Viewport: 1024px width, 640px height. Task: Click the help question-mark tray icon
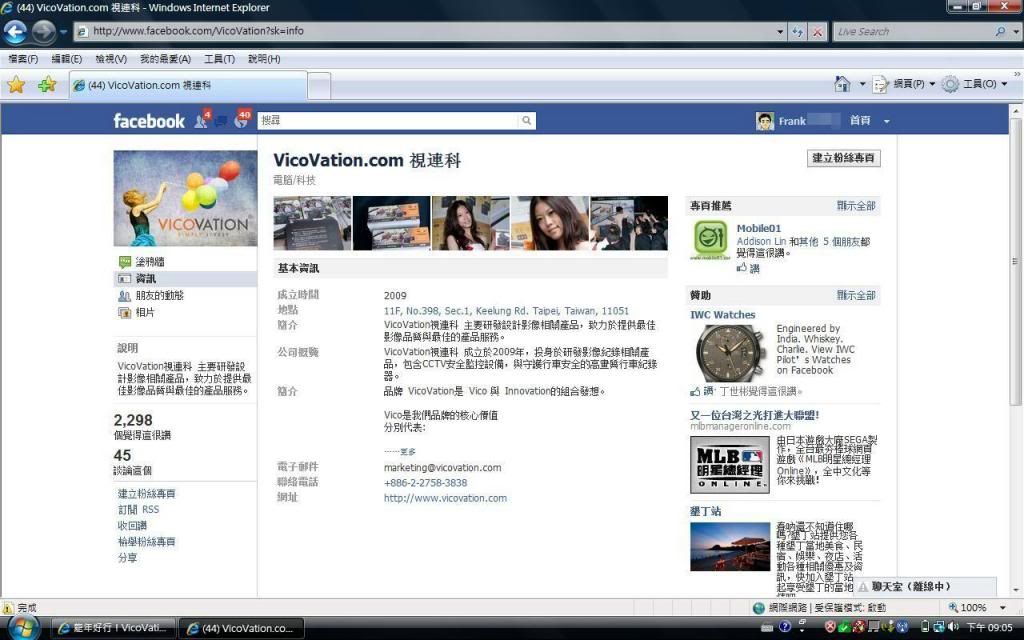tap(785, 627)
